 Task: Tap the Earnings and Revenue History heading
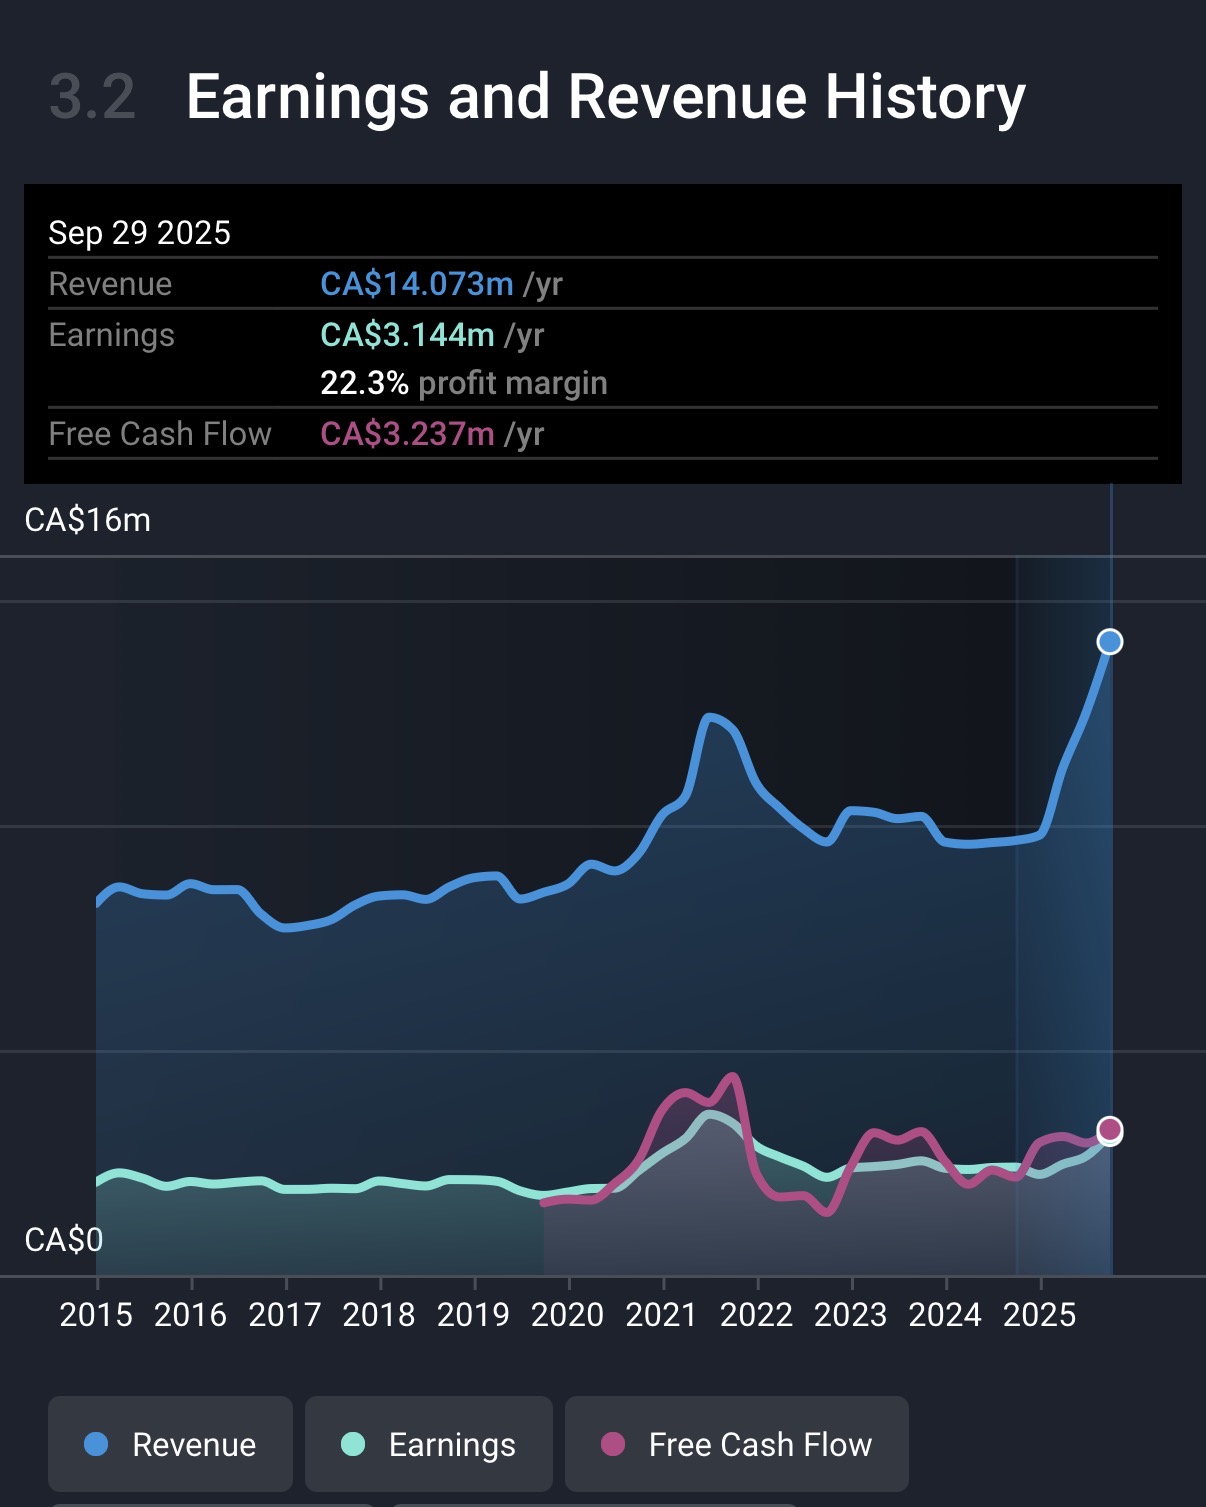coord(606,97)
